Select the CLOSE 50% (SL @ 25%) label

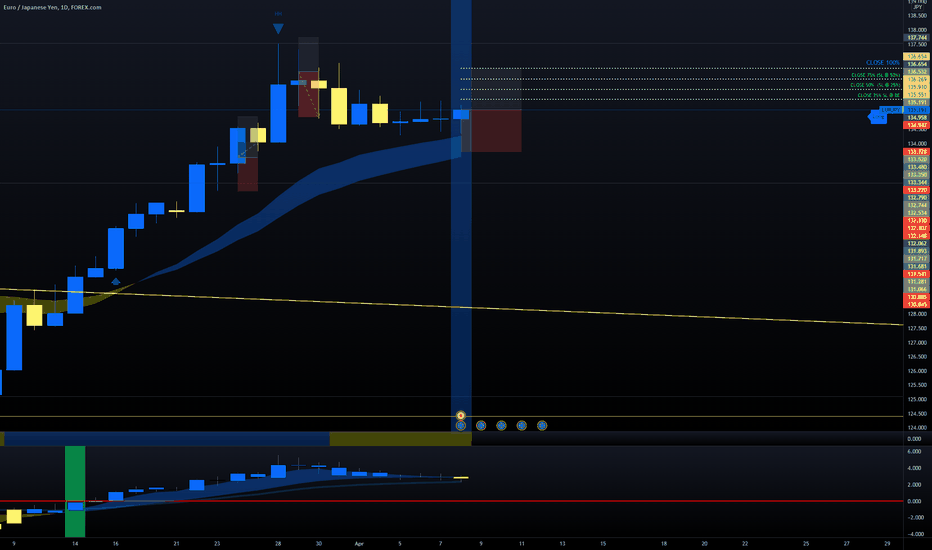pos(875,85)
